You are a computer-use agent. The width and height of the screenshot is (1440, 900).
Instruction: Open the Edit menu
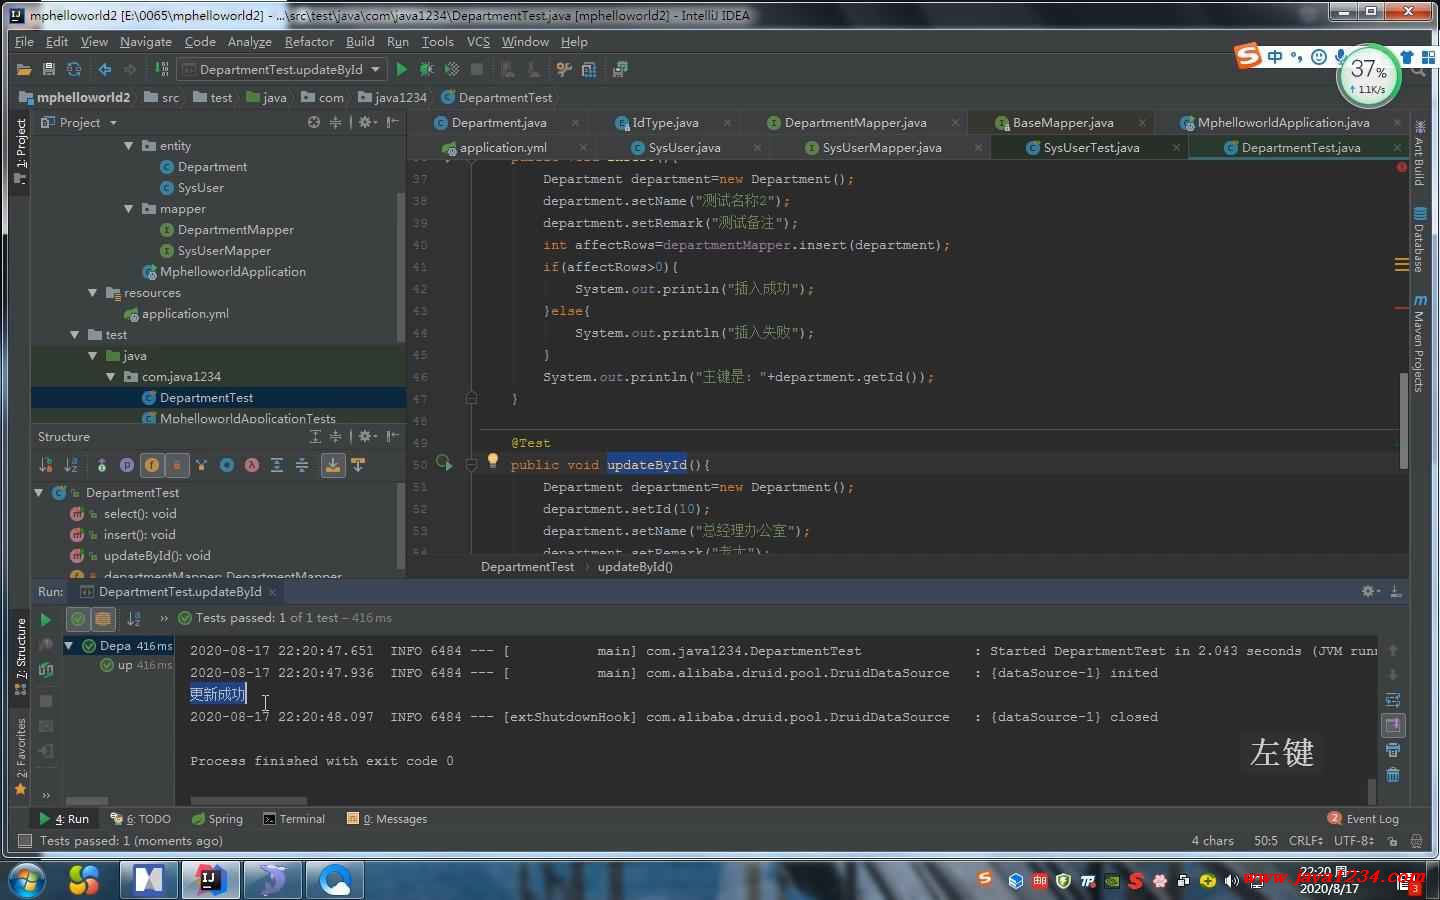57,42
